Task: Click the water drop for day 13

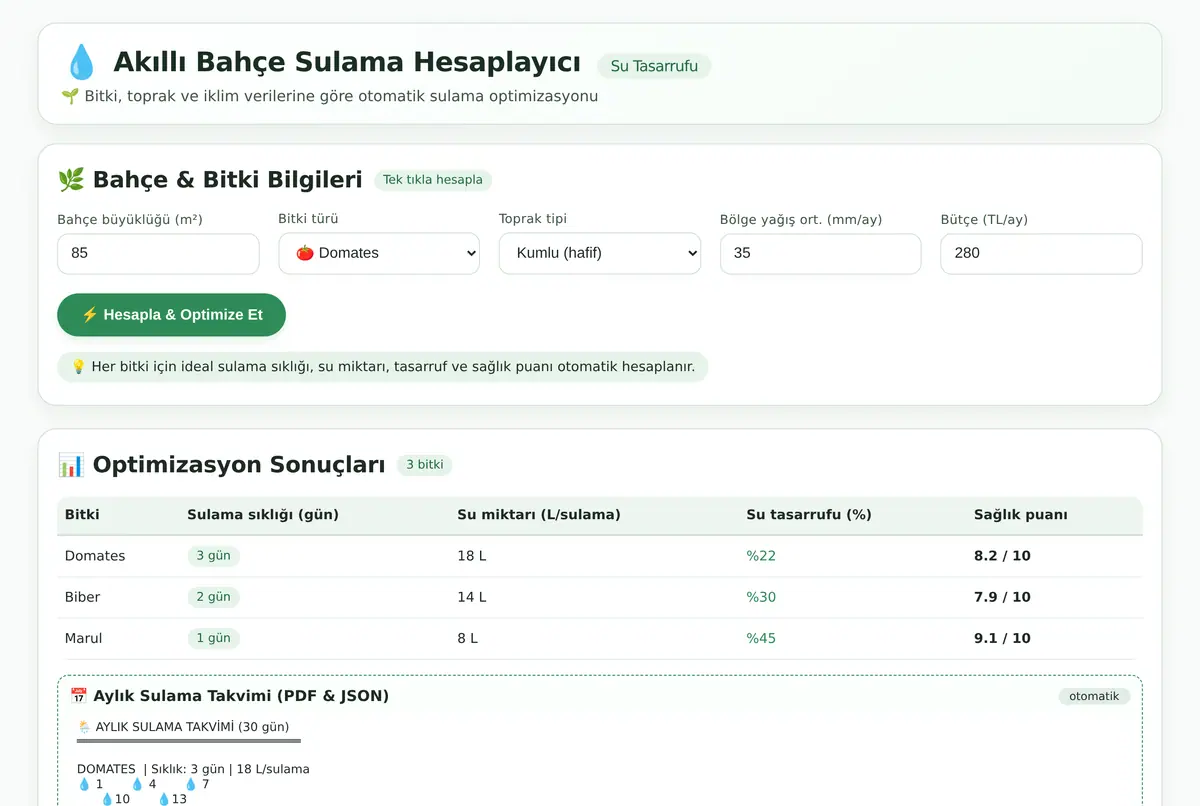Action: click(164, 799)
